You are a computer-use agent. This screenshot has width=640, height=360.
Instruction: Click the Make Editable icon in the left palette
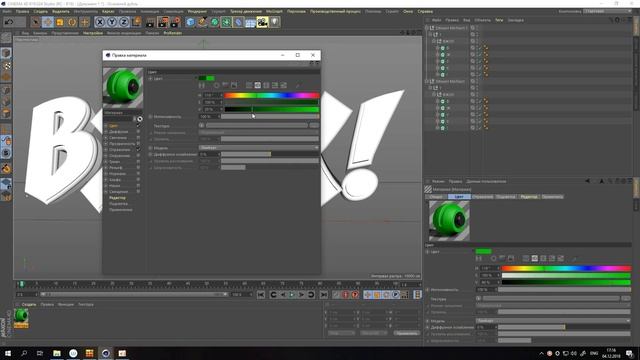6,38
